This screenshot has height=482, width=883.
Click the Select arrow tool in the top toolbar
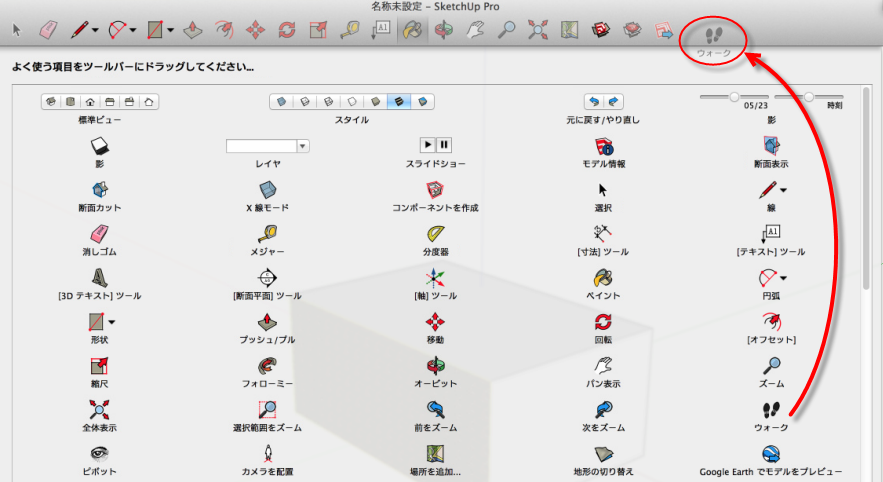[x=17, y=30]
